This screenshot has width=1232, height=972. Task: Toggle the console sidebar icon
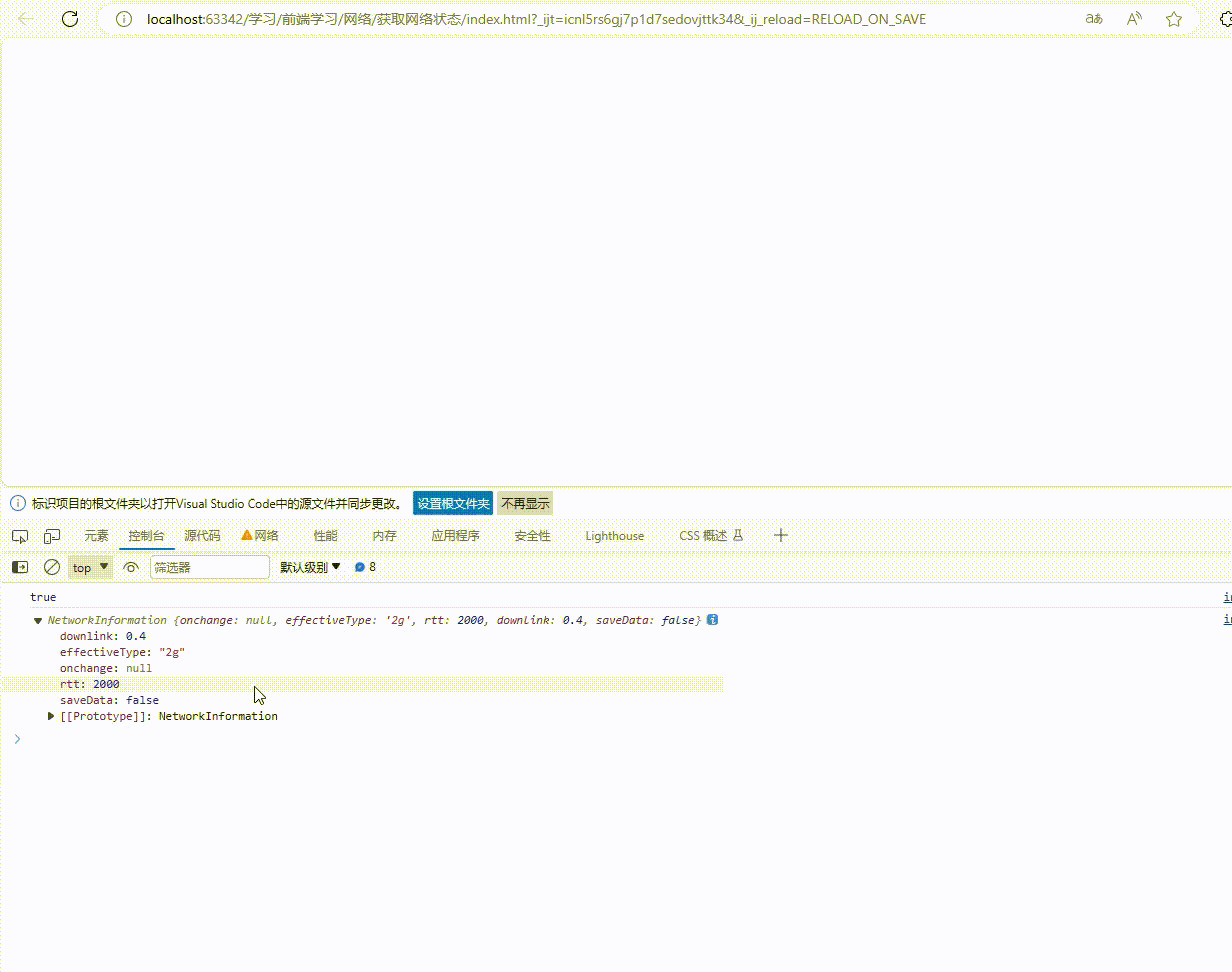(x=20, y=567)
